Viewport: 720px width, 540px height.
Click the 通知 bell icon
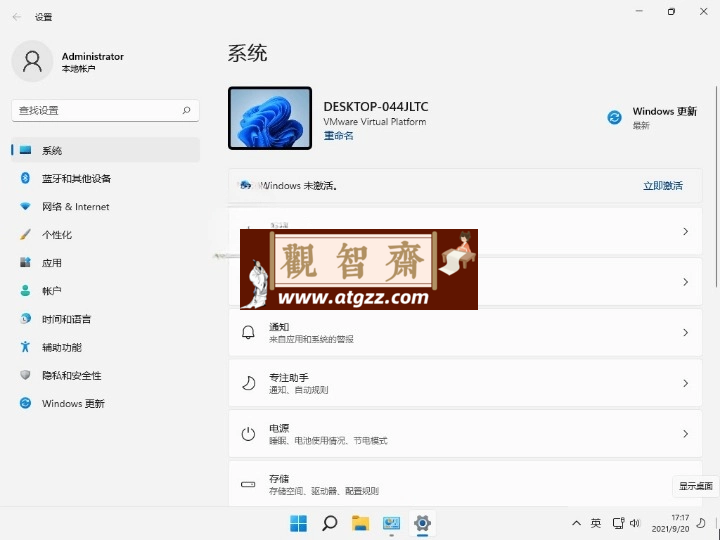point(248,332)
